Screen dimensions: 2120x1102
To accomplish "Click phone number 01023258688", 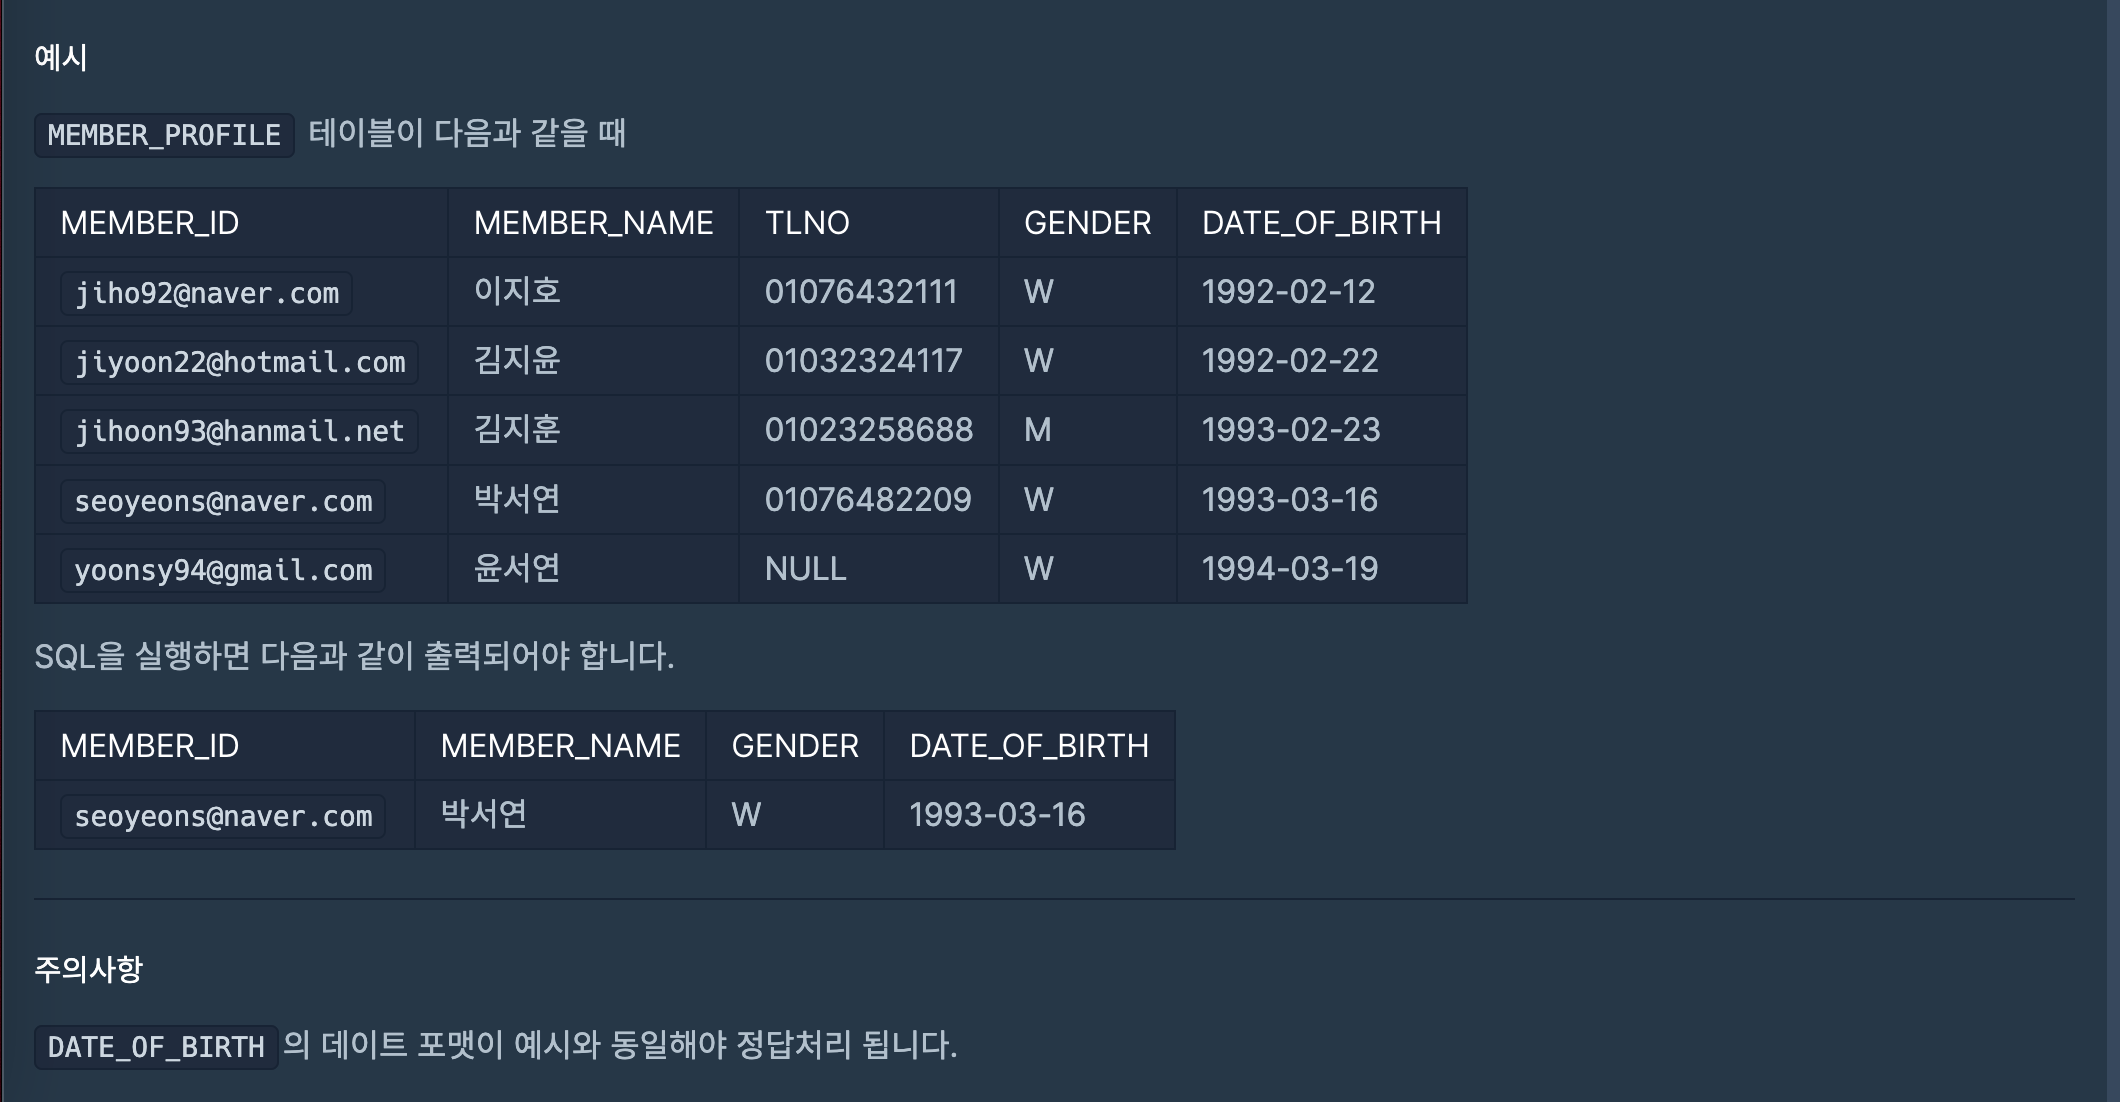I will click(x=868, y=430).
